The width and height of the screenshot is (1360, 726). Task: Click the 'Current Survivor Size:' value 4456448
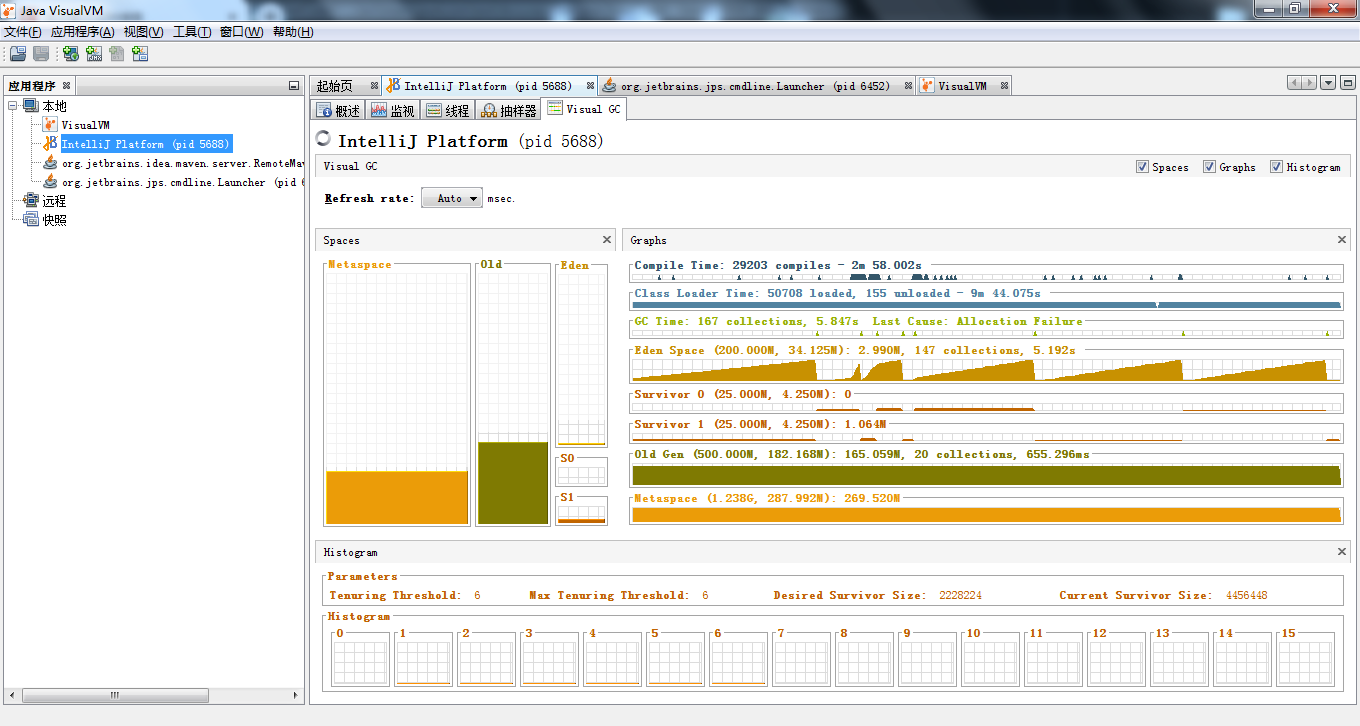point(1246,595)
